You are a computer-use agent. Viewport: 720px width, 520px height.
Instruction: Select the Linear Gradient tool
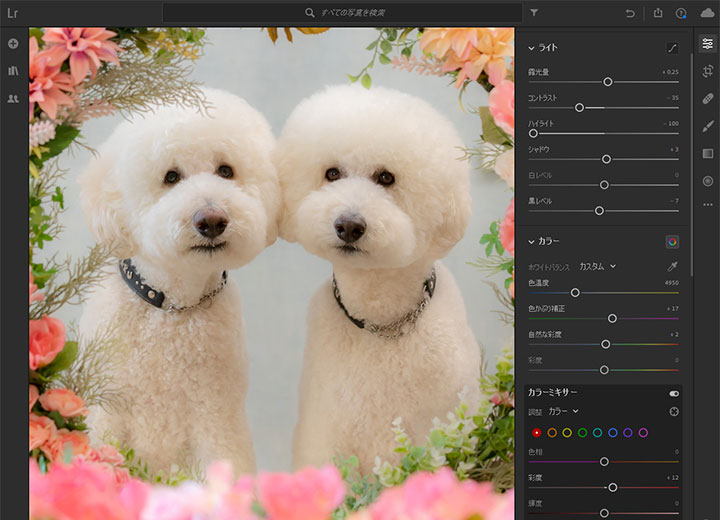tap(708, 153)
